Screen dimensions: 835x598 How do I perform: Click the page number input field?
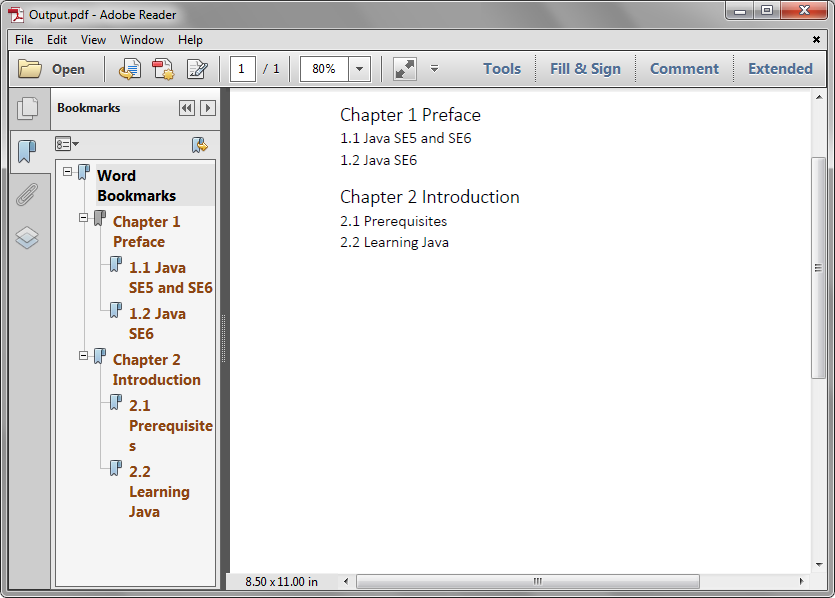(242, 69)
